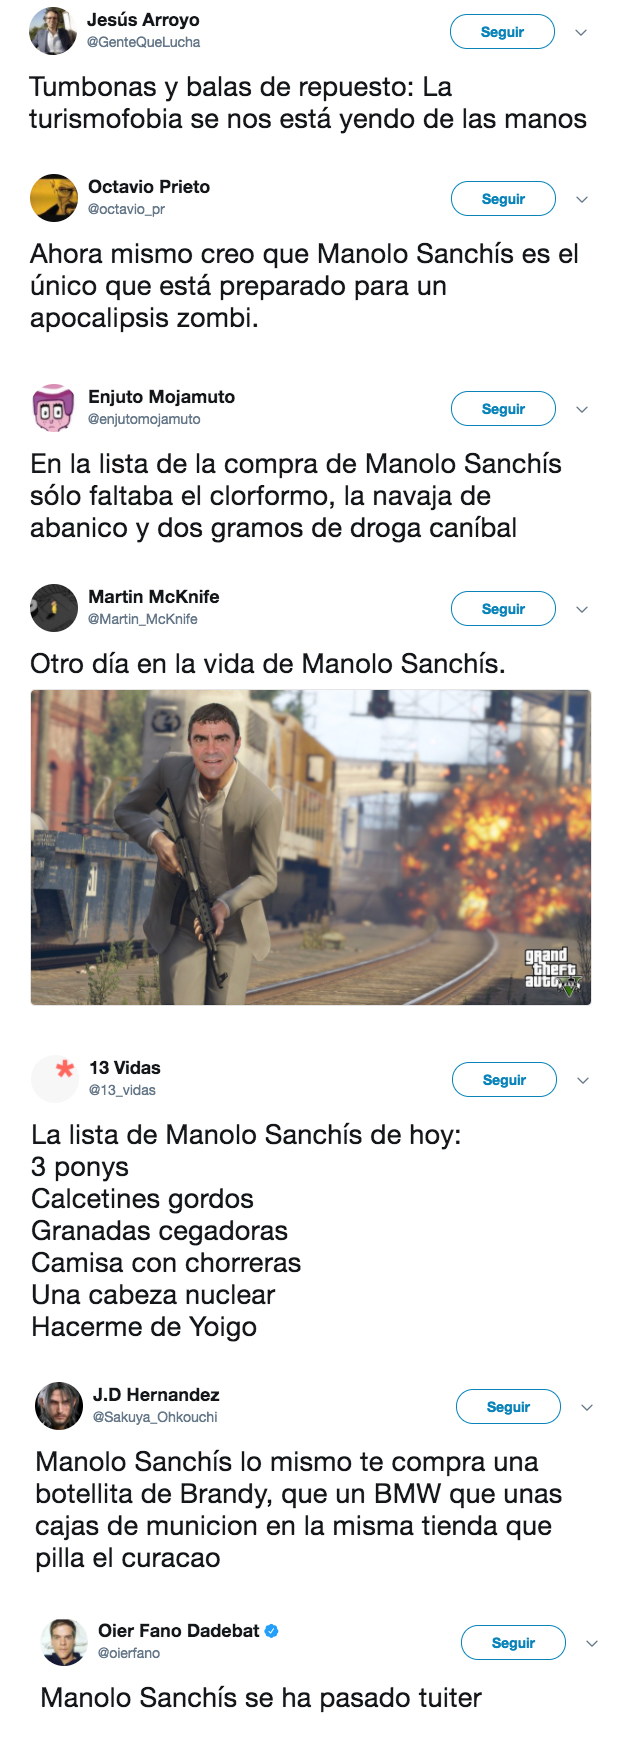The image size is (622, 1747).
Task: Open 13 Vidas red asterisk avatar
Action: (x=55, y=1079)
